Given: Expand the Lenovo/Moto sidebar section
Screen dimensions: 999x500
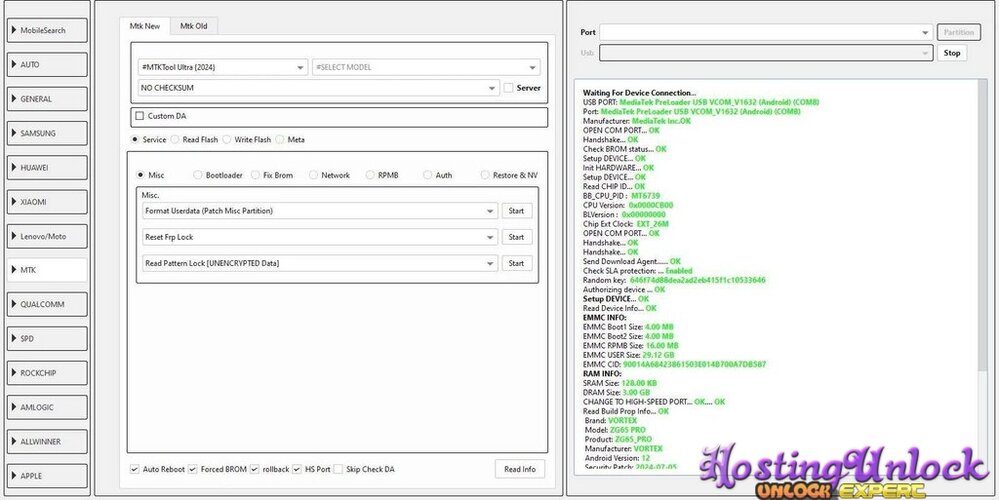Looking at the screenshot, I should tap(47, 236).
